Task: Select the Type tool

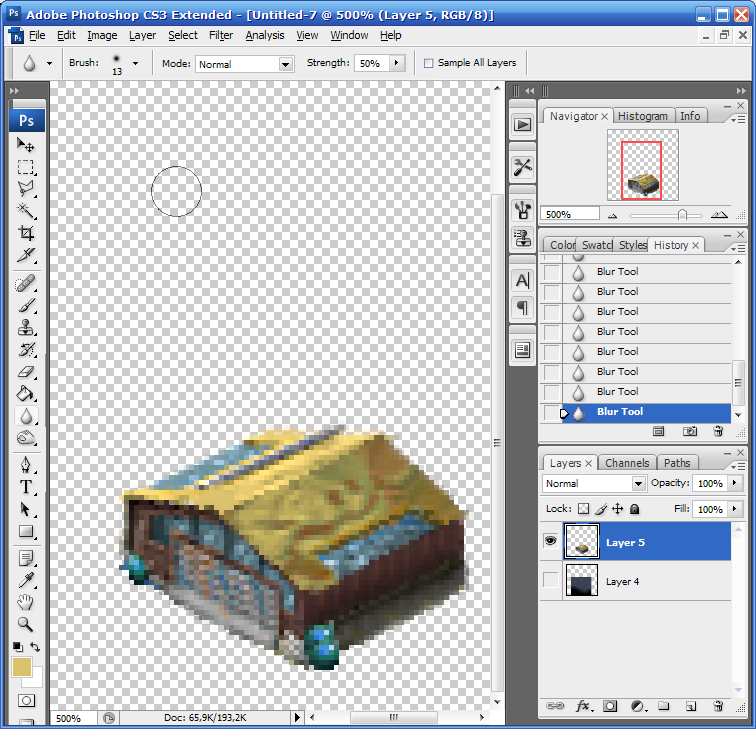Action: 26,487
